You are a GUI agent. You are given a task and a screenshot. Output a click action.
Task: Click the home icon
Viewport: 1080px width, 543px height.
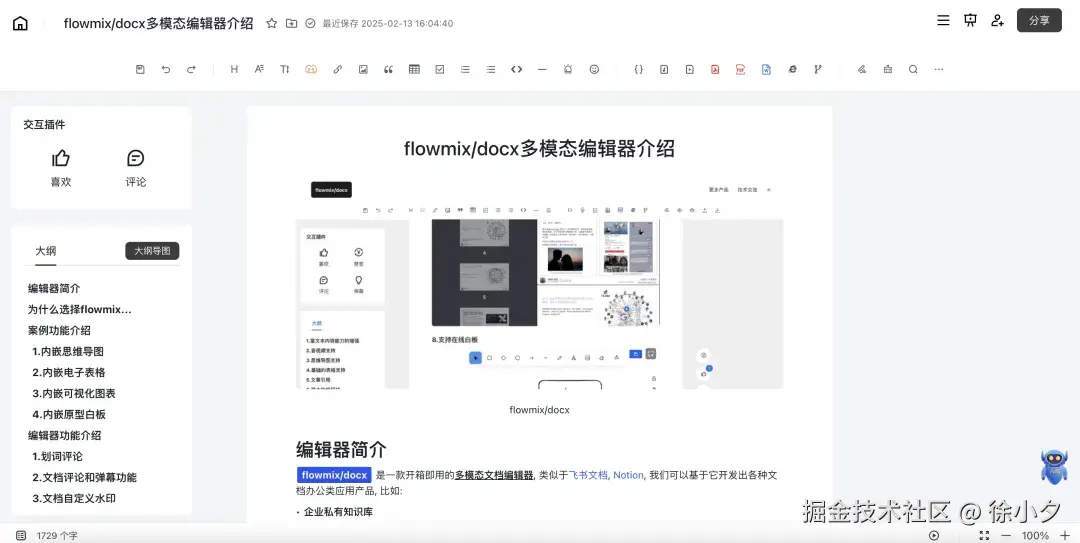coord(21,23)
